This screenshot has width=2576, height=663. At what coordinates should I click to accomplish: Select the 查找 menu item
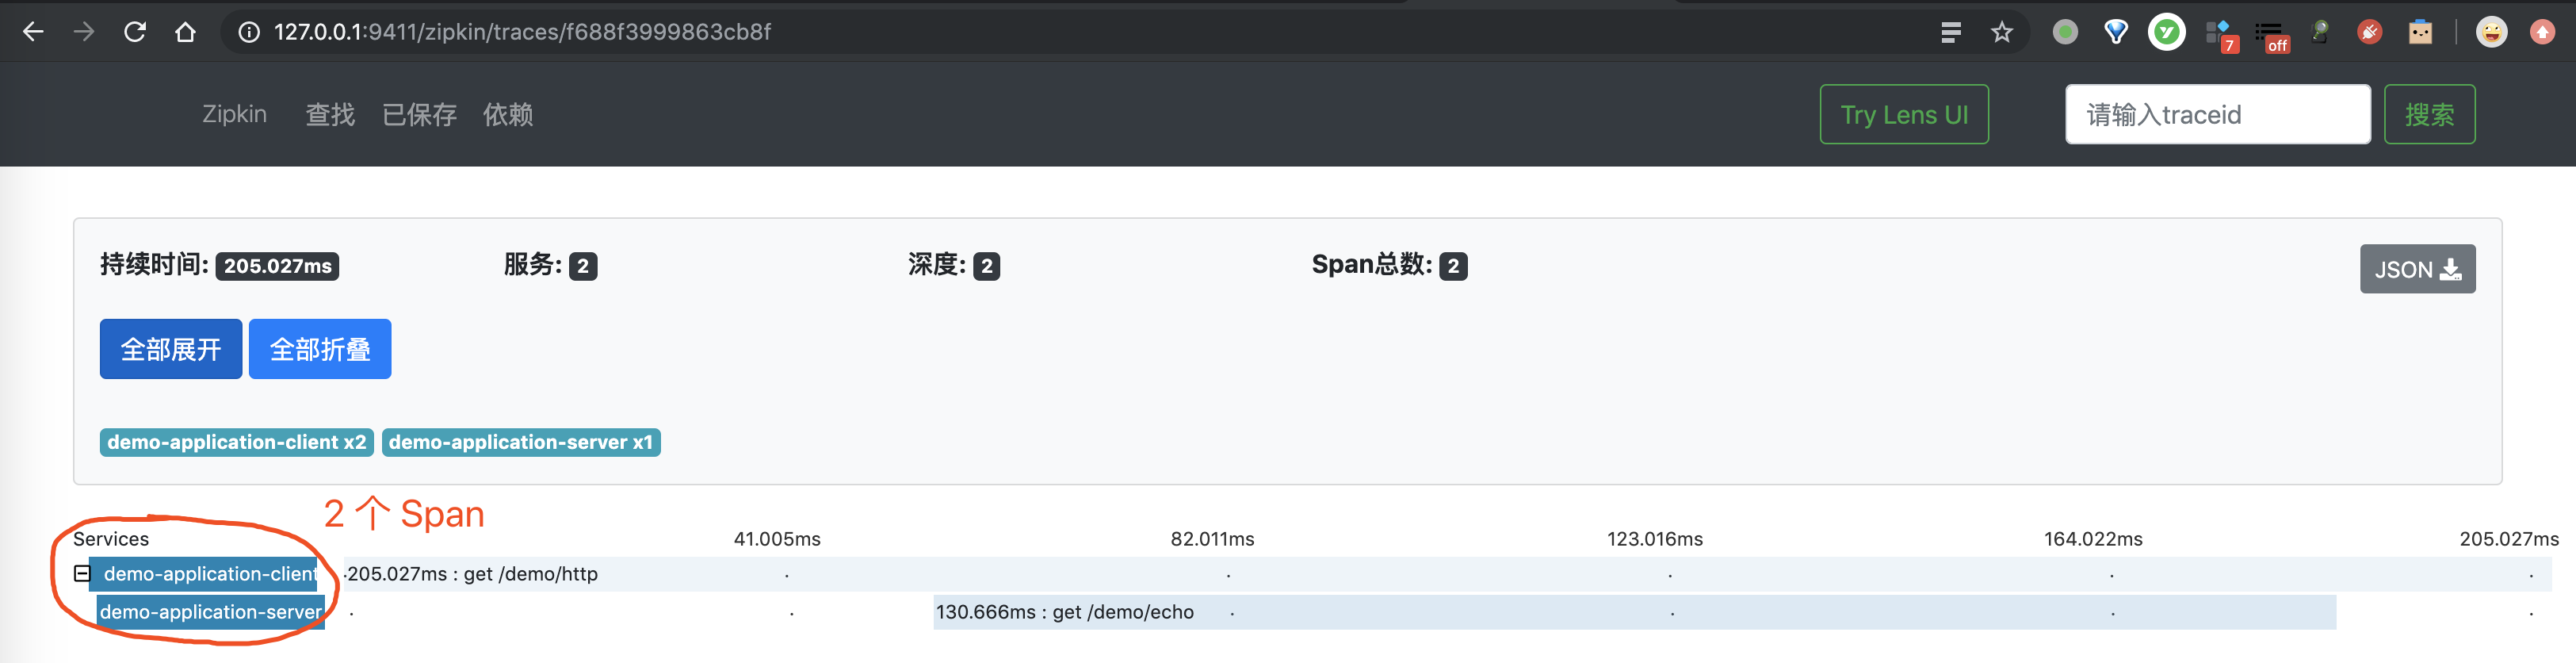coord(329,114)
